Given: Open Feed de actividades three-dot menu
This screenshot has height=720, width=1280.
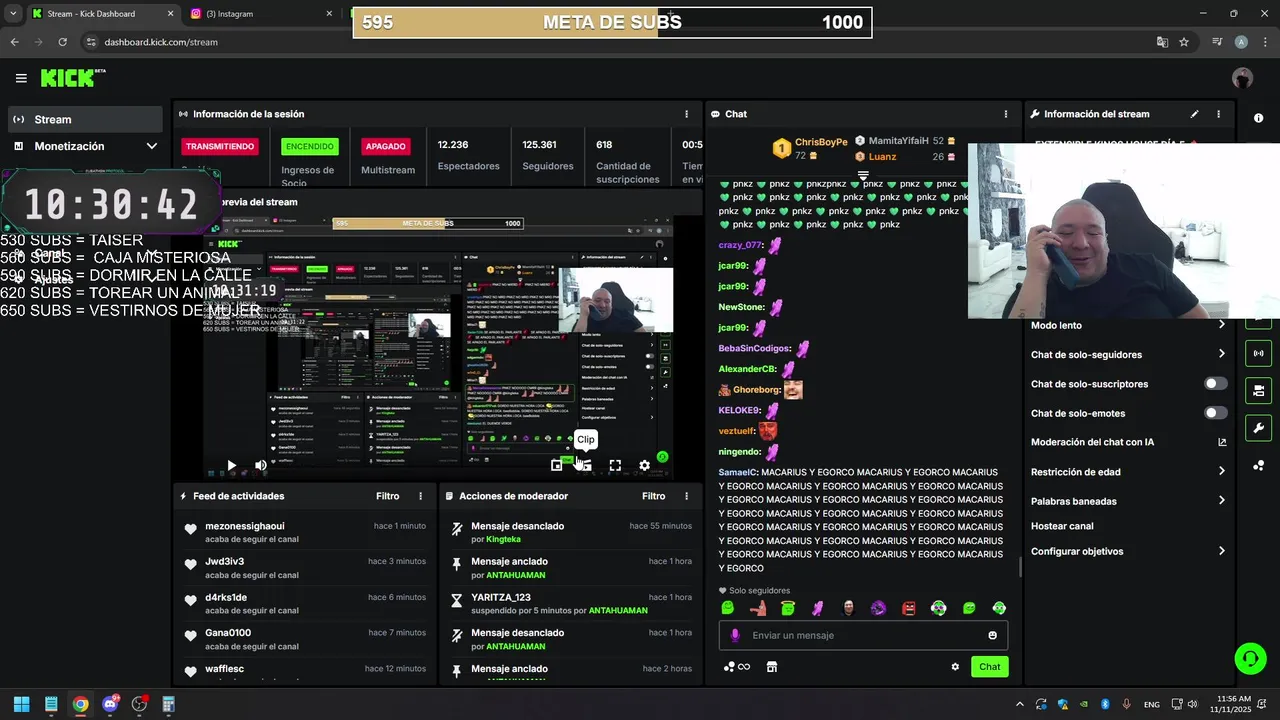Looking at the screenshot, I should (420, 496).
